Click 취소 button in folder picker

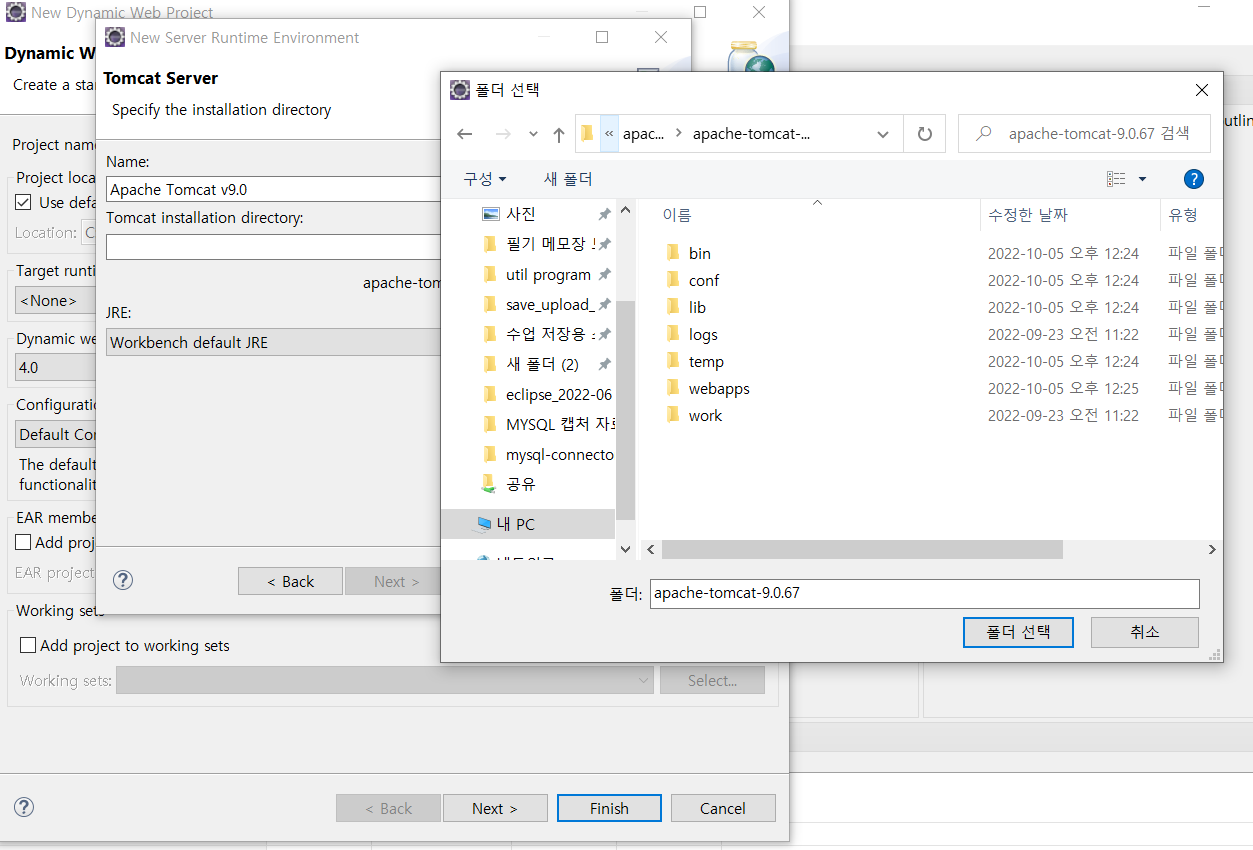pos(1145,632)
